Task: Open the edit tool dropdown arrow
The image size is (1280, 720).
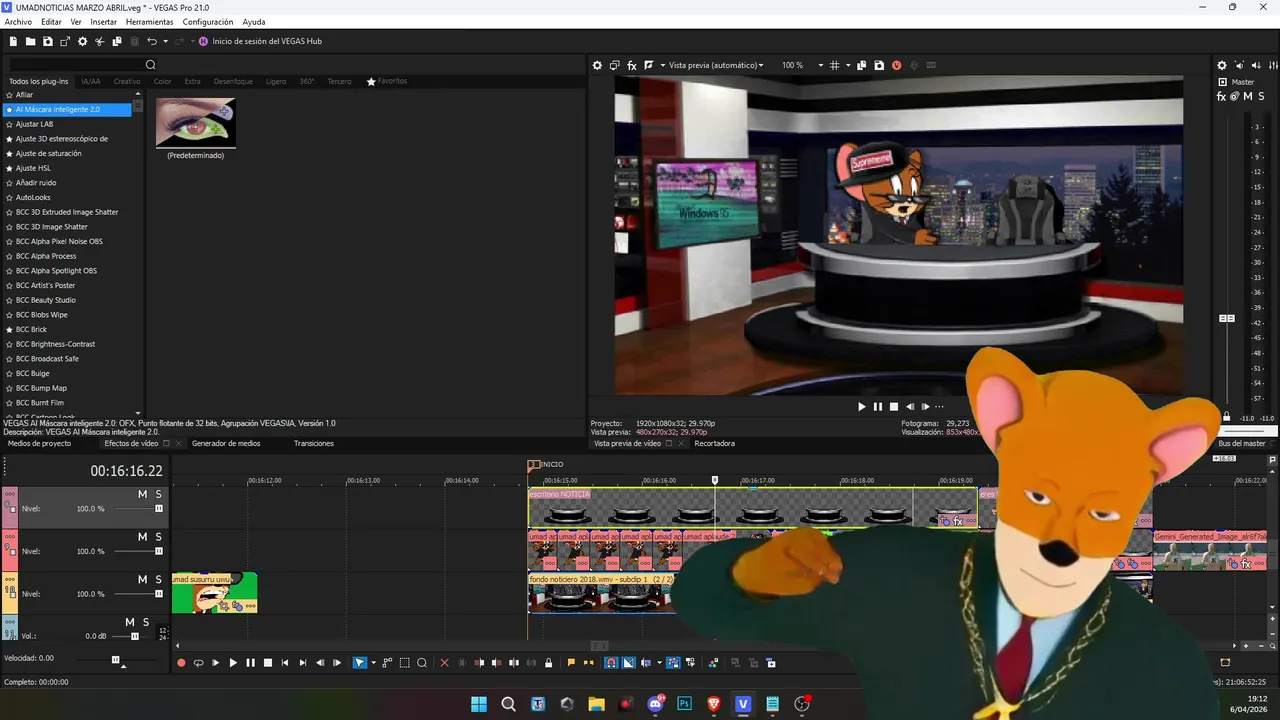Action: (373, 663)
